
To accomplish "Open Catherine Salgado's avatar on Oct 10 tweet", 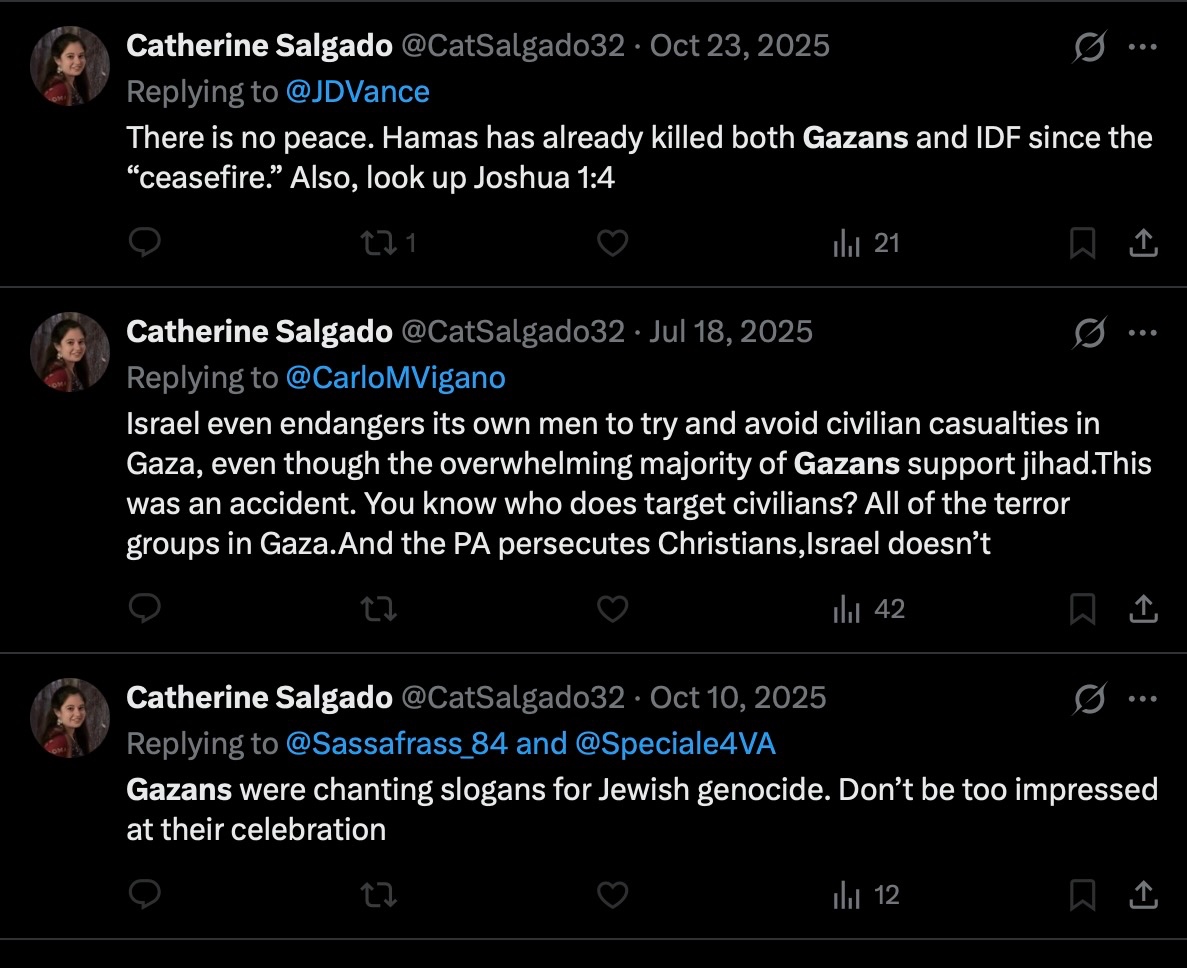I will (x=70, y=717).
